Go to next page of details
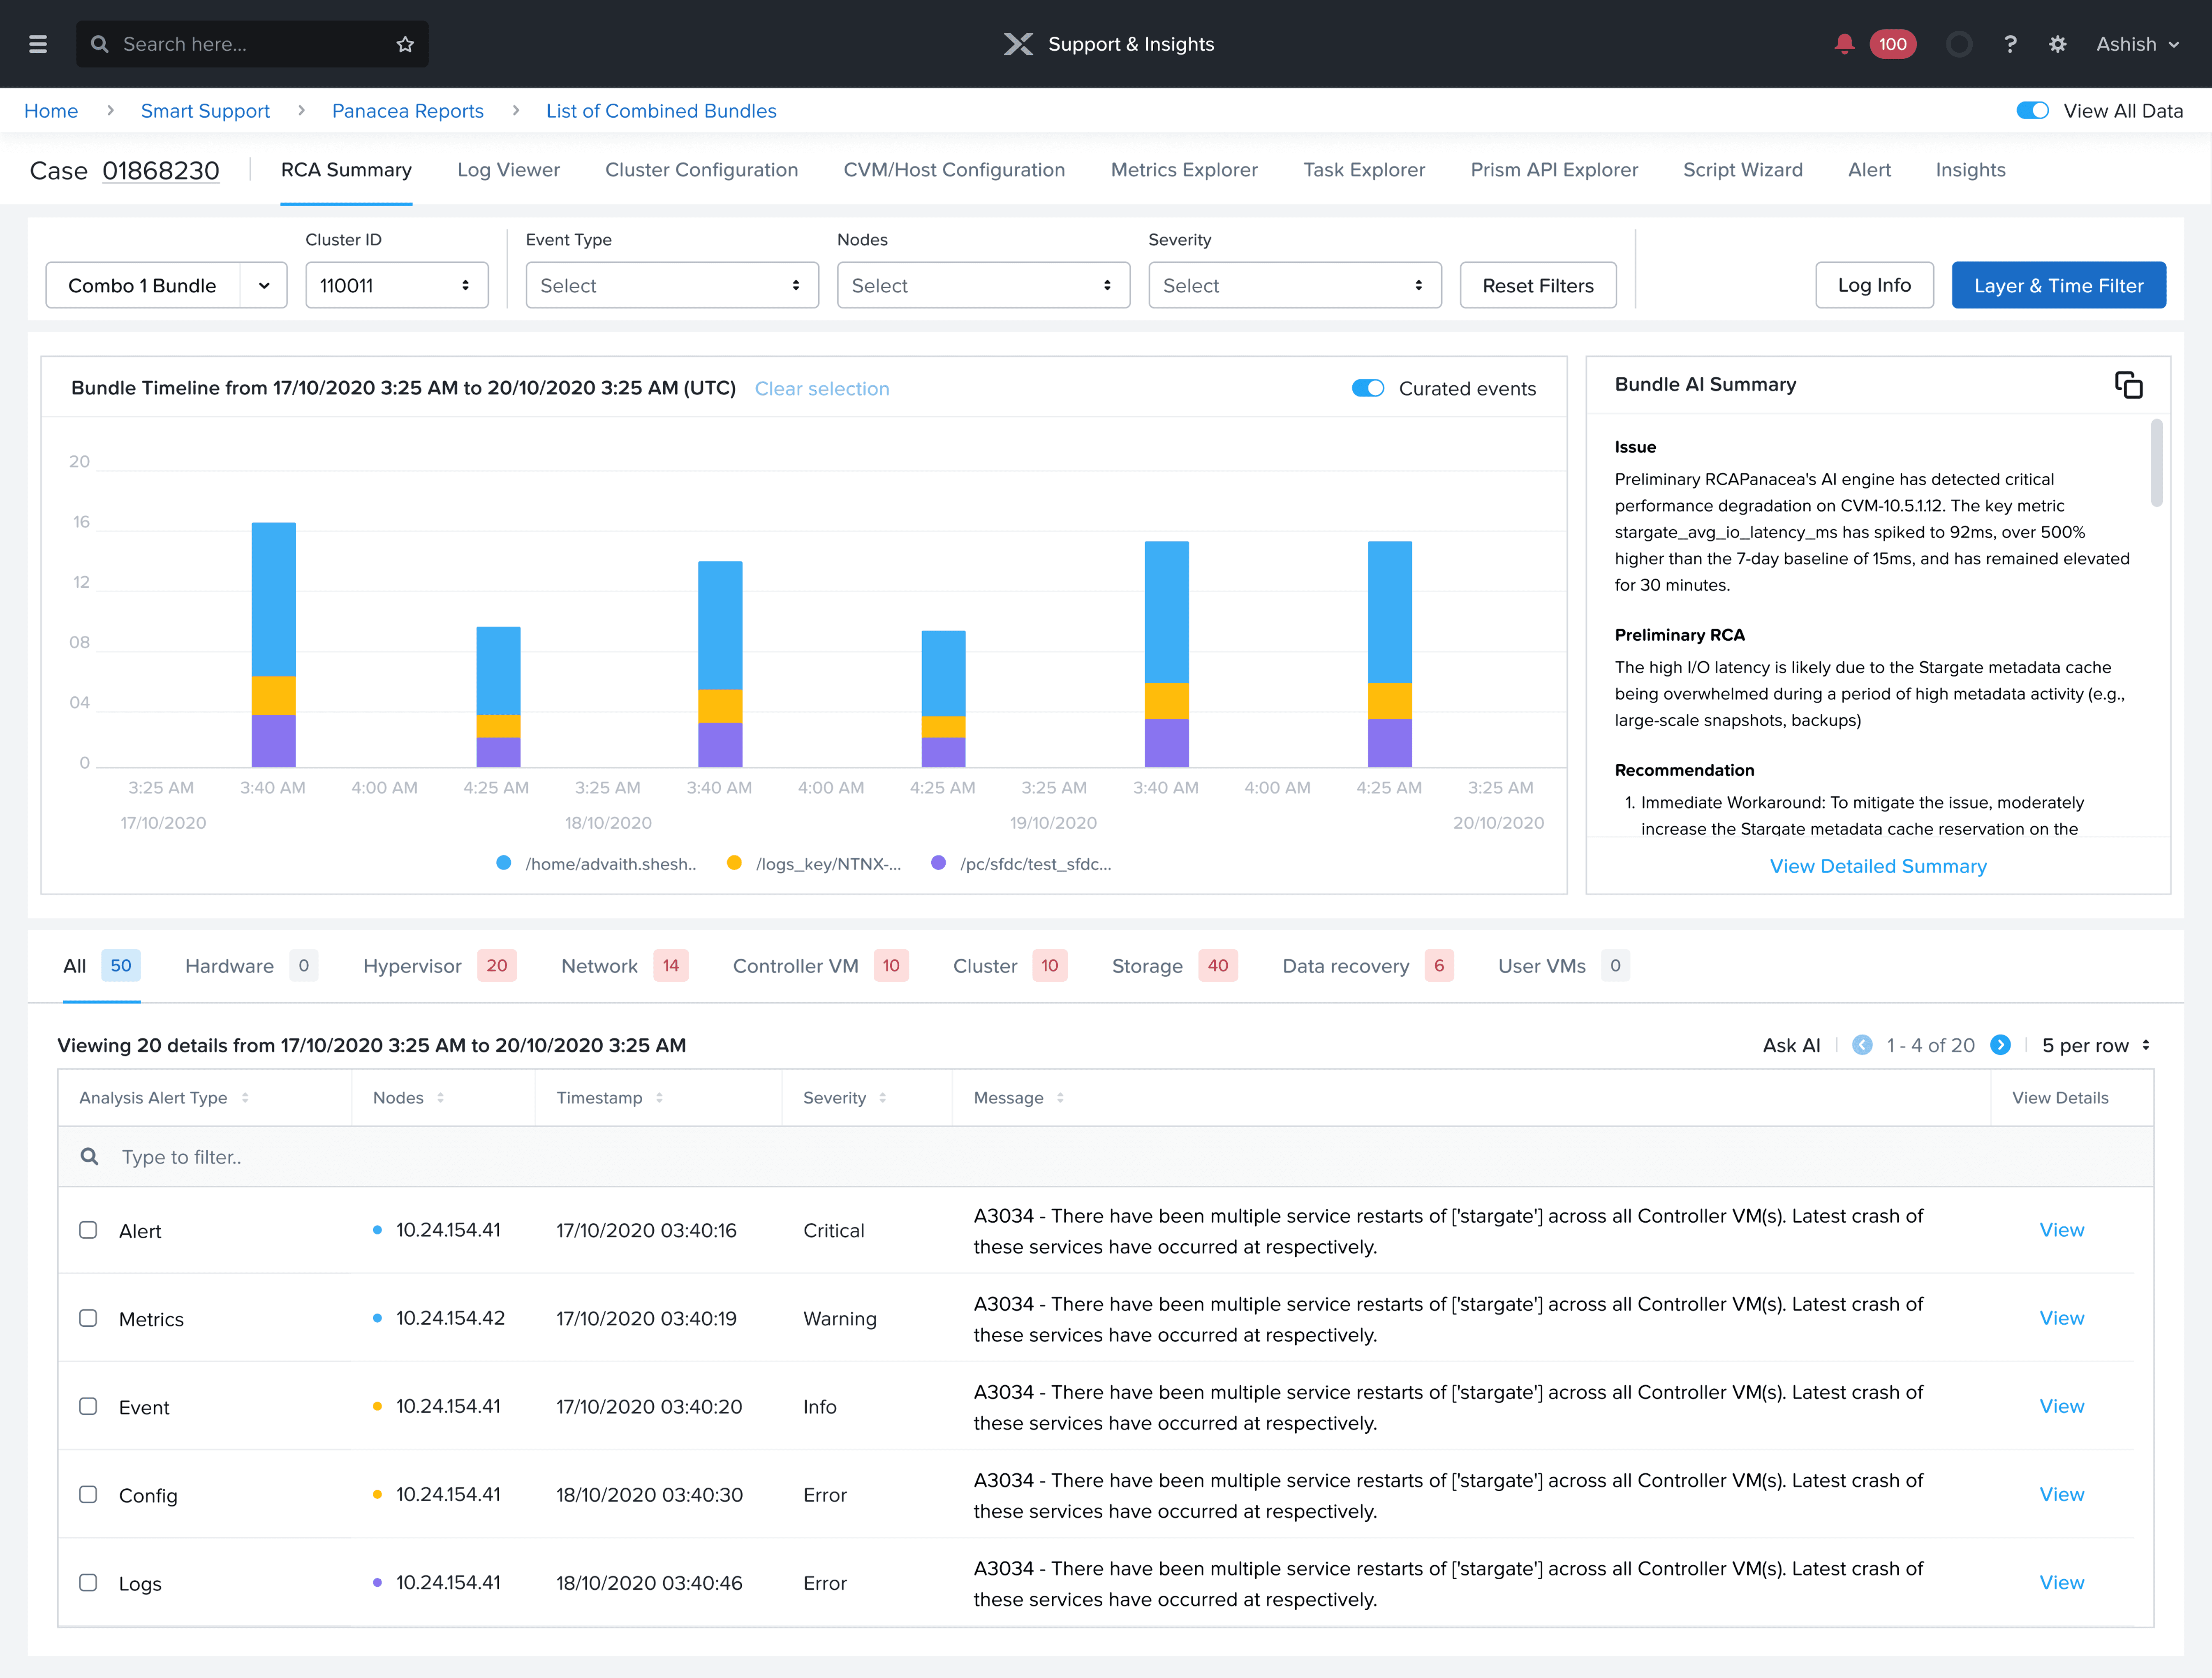2212x1678 pixels. tap(2000, 1045)
